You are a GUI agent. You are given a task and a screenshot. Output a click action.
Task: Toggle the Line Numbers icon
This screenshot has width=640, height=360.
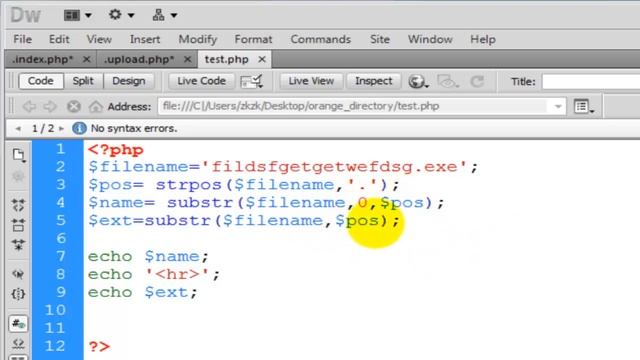(x=18, y=324)
